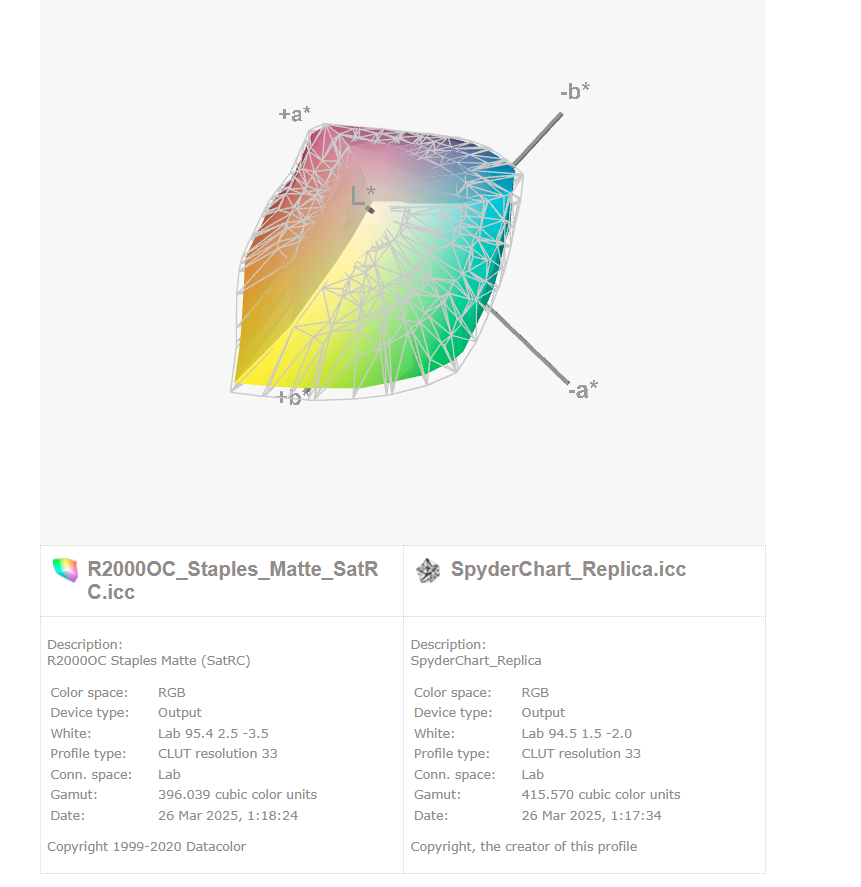Click the 396.039 cubic color units value
Screen dimensions: 861x887
point(237,795)
